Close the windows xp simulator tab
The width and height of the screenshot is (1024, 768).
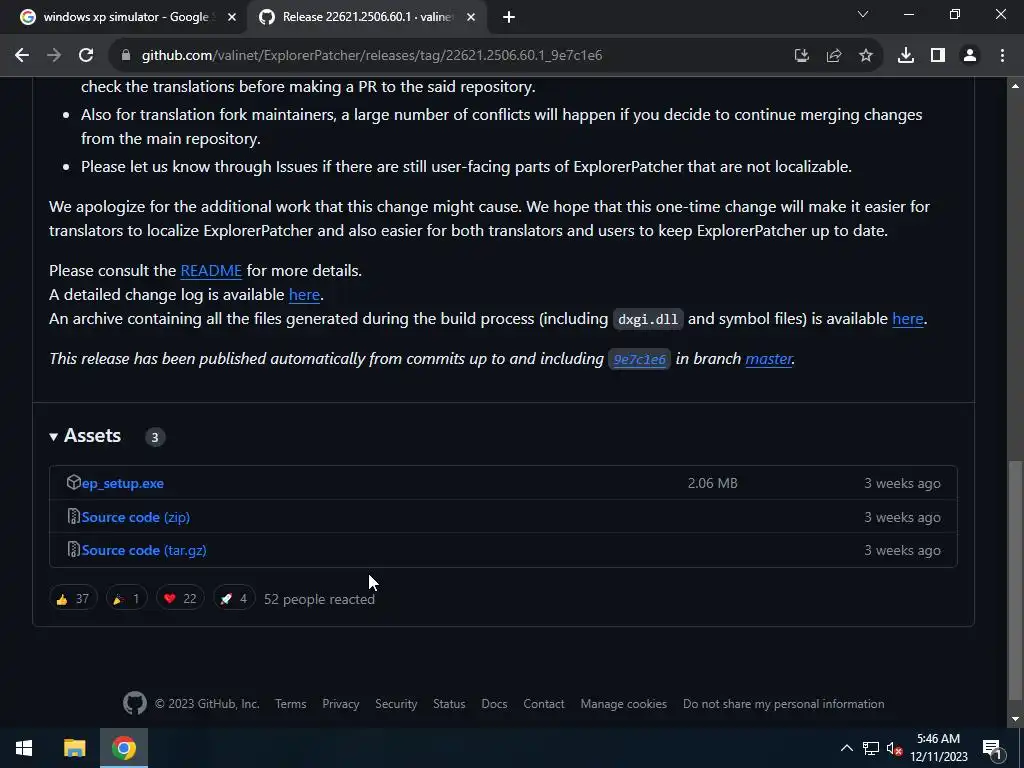point(232,17)
